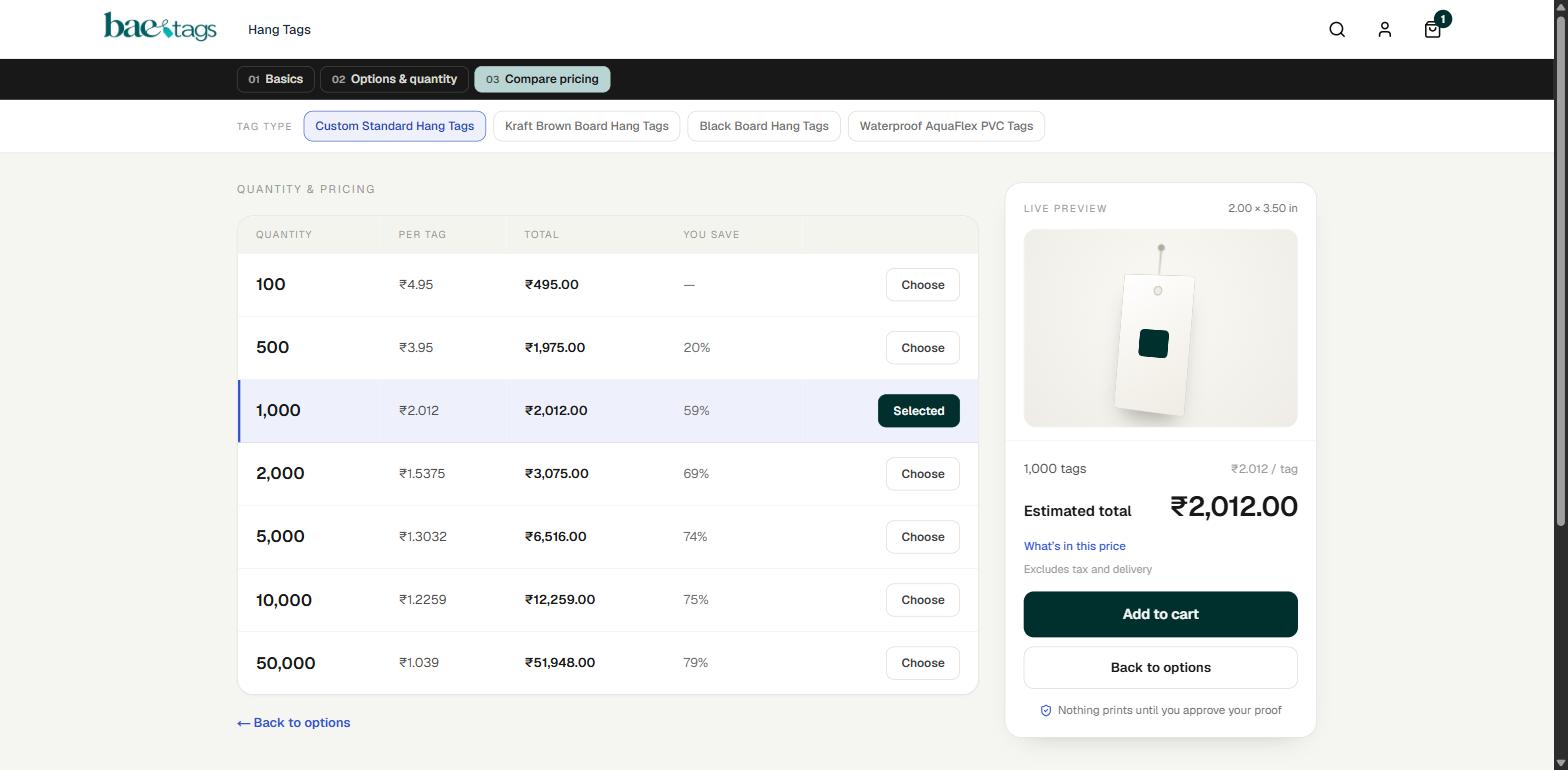Click the Selected button for 1,000
This screenshot has width=1568, height=770.
918,411
